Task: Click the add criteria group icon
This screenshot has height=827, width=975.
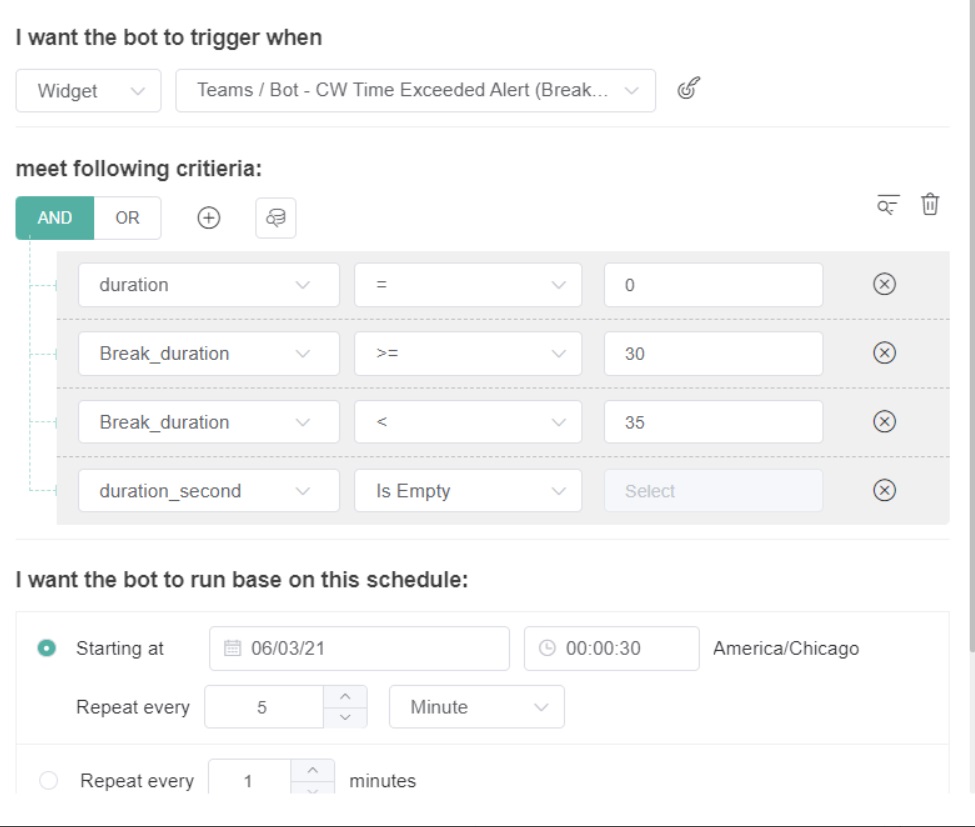Action: [x=276, y=218]
